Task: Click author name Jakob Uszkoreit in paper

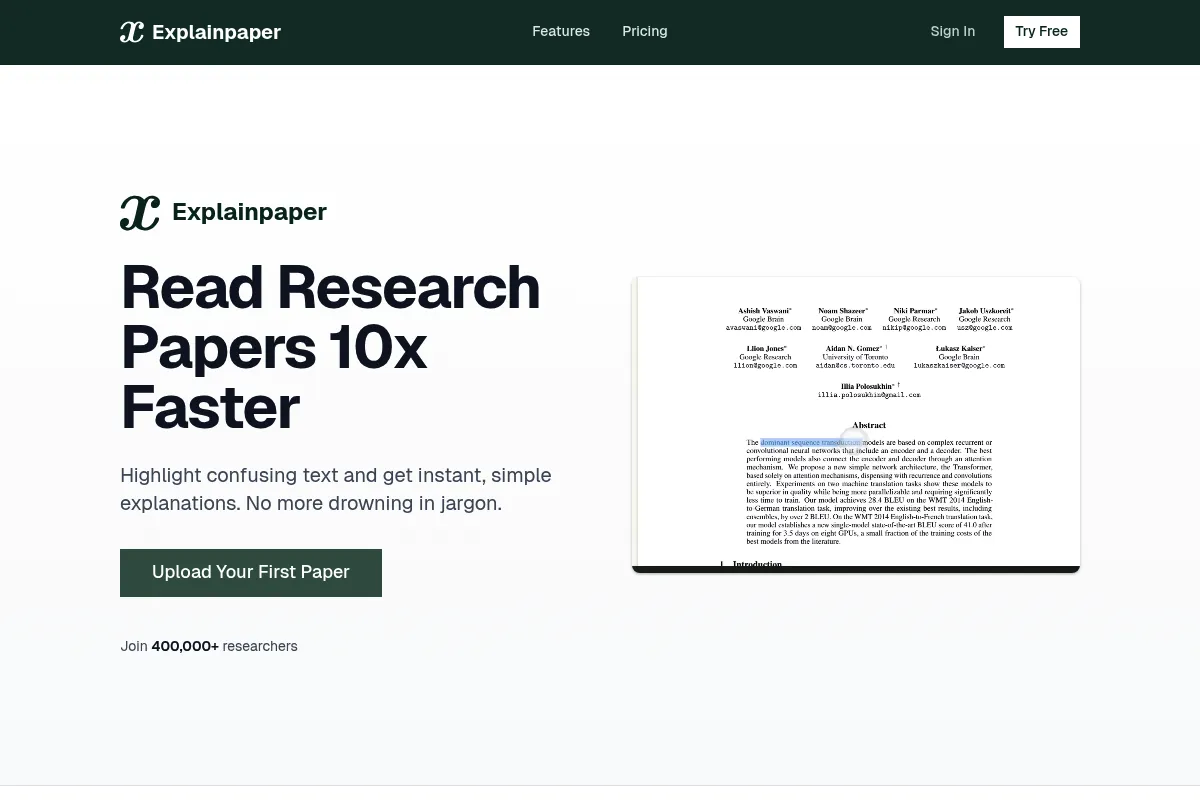Action: [x=985, y=311]
